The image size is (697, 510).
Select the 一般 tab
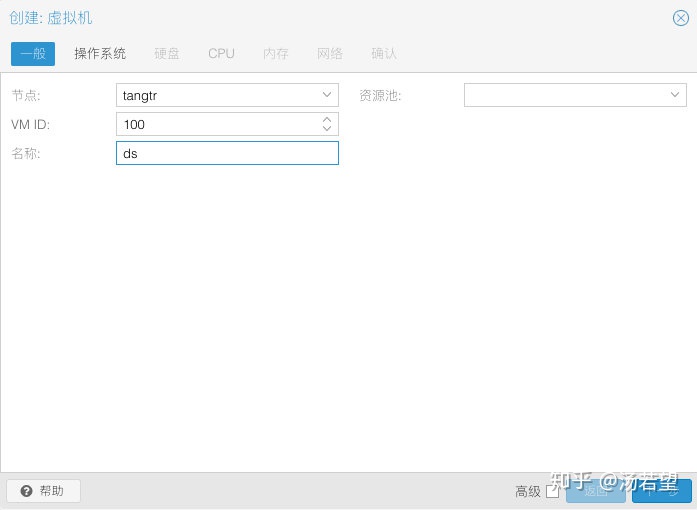pyautogui.click(x=33, y=54)
